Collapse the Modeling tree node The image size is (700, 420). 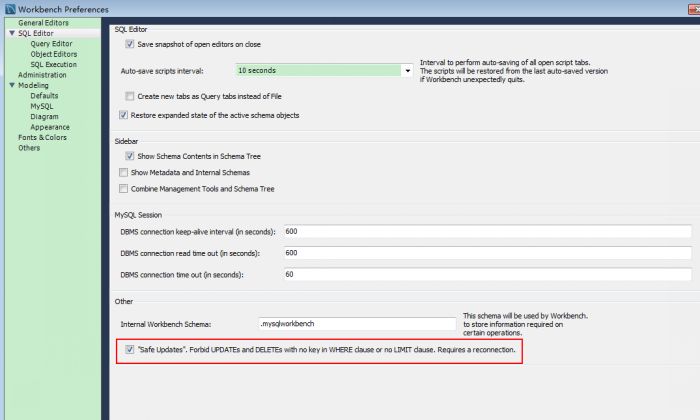tap(11, 86)
